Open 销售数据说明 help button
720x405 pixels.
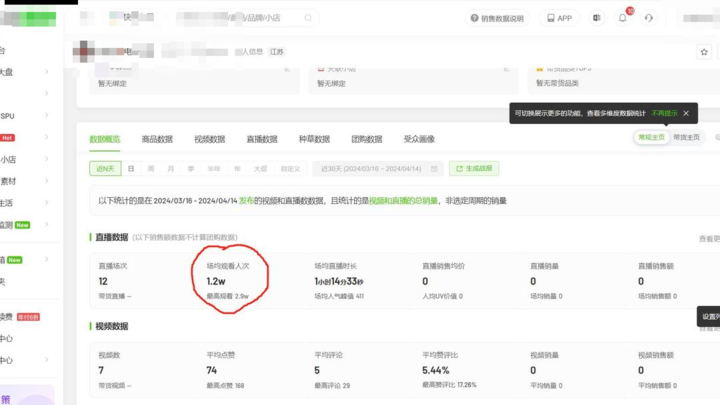pos(498,18)
